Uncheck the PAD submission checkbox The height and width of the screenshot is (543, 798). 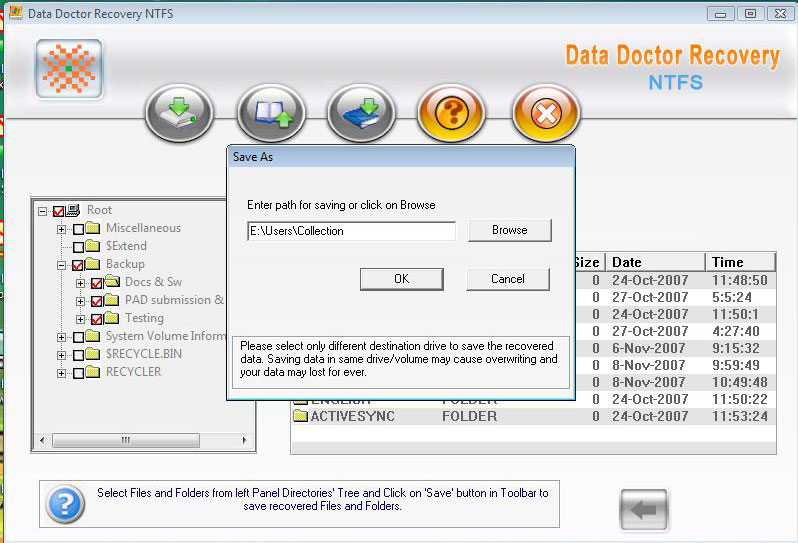click(97, 301)
